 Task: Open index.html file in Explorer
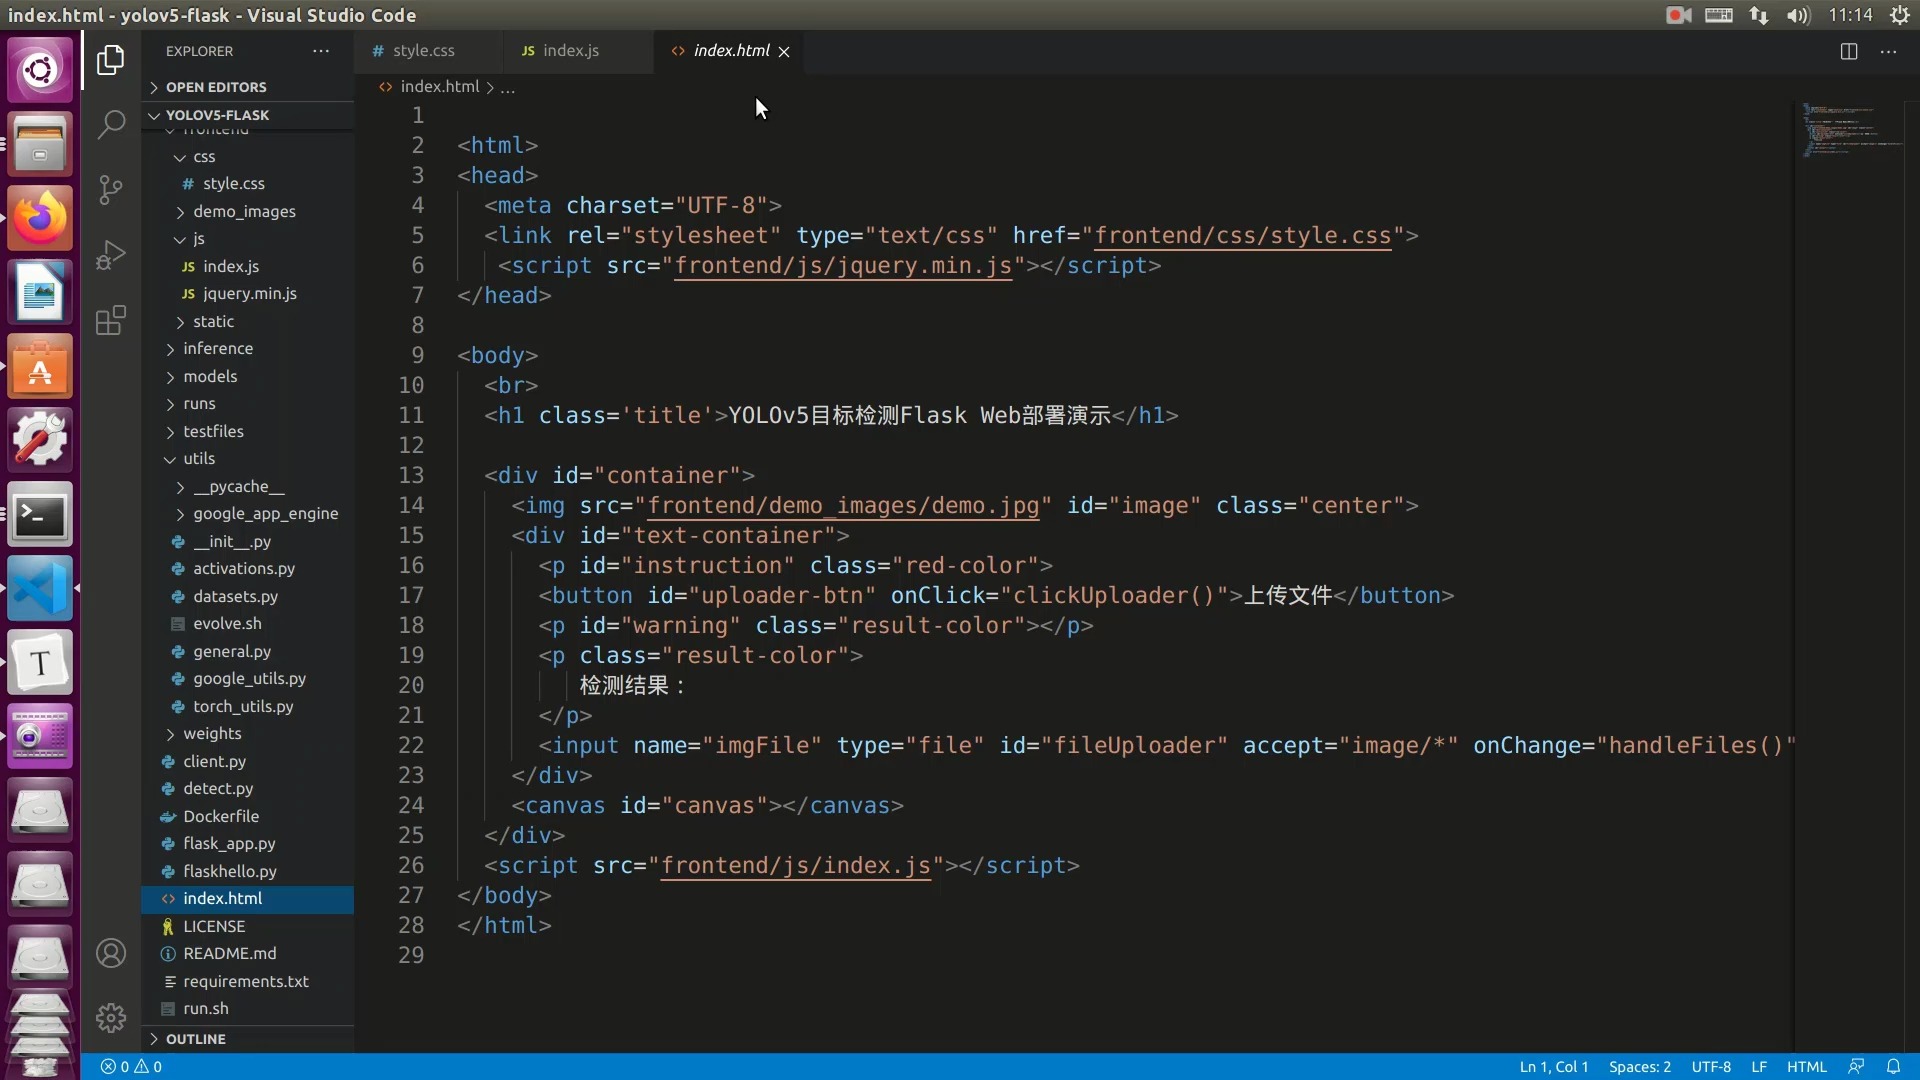[222, 898]
